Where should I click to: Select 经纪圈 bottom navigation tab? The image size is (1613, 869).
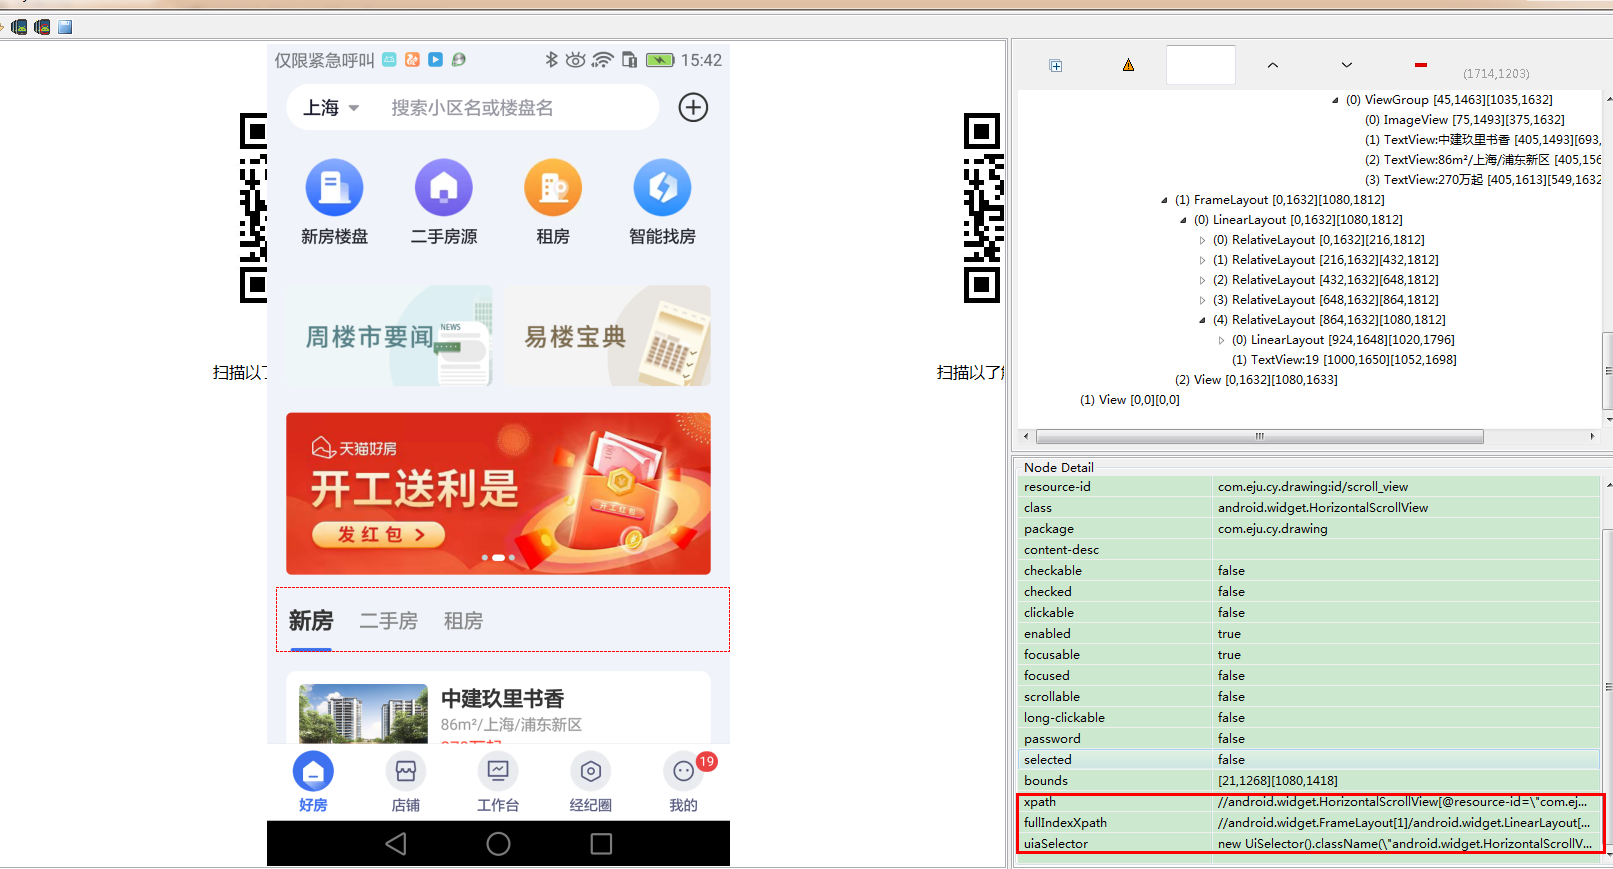pyautogui.click(x=591, y=782)
